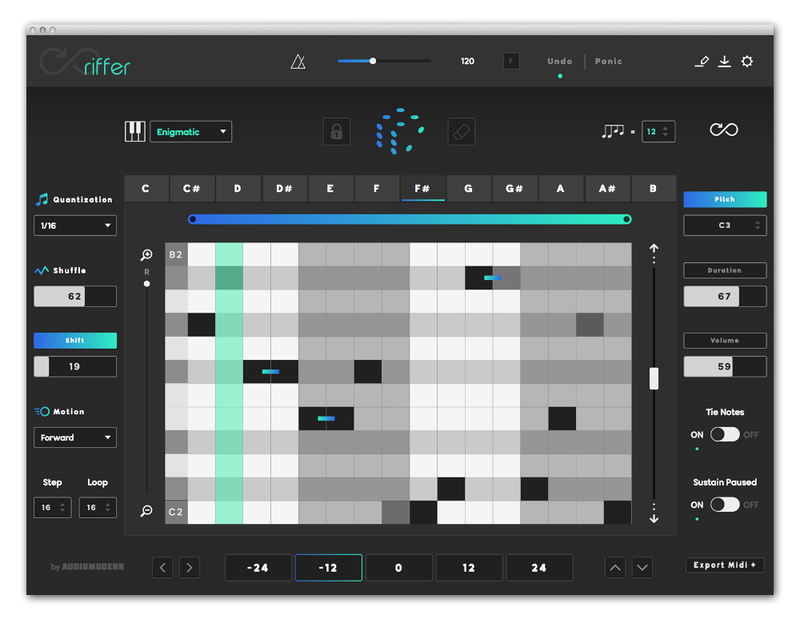800x619 pixels.
Task: Click the Duration 67 slider
Action: click(724, 296)
